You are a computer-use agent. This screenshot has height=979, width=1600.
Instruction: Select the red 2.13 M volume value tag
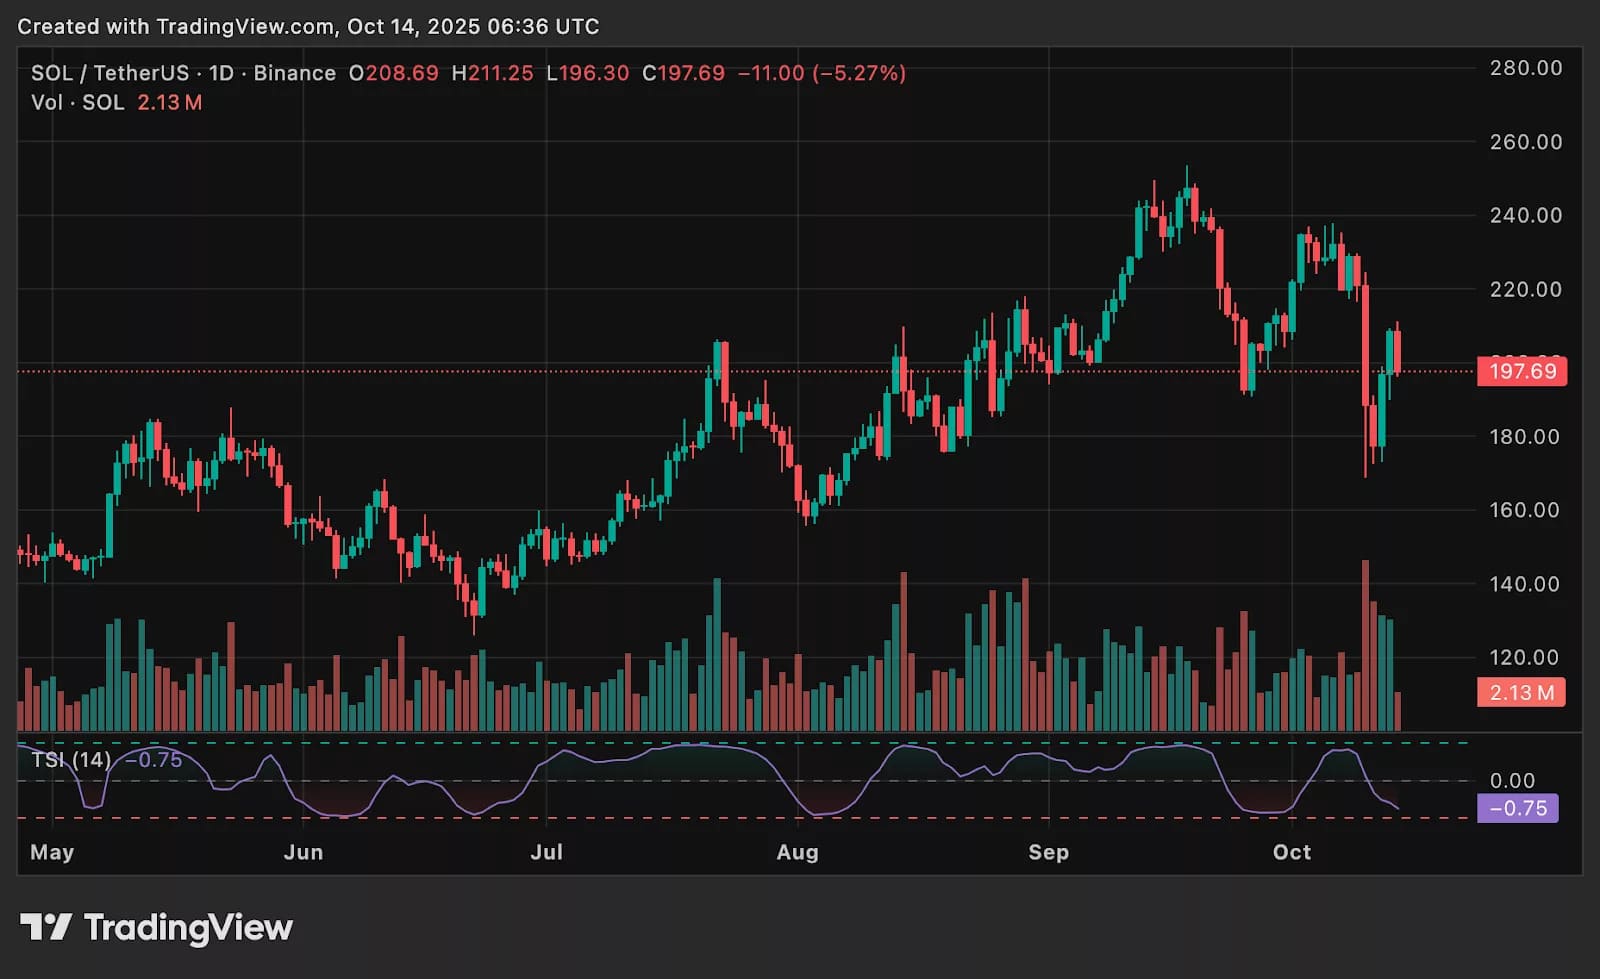[1520, 690]
